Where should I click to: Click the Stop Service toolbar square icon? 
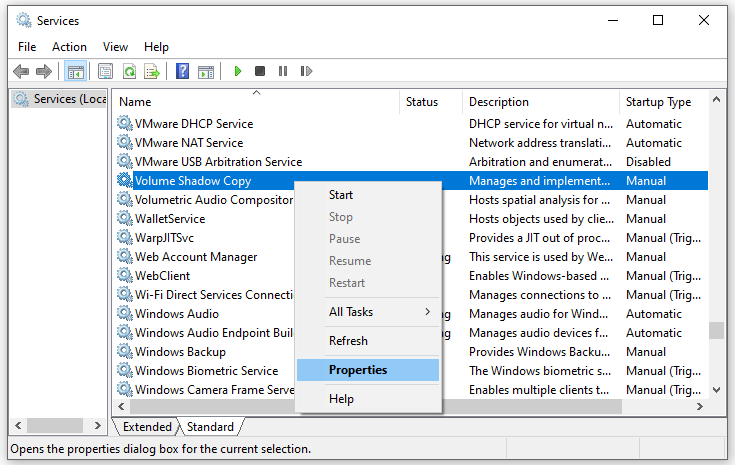coord(260,71)
